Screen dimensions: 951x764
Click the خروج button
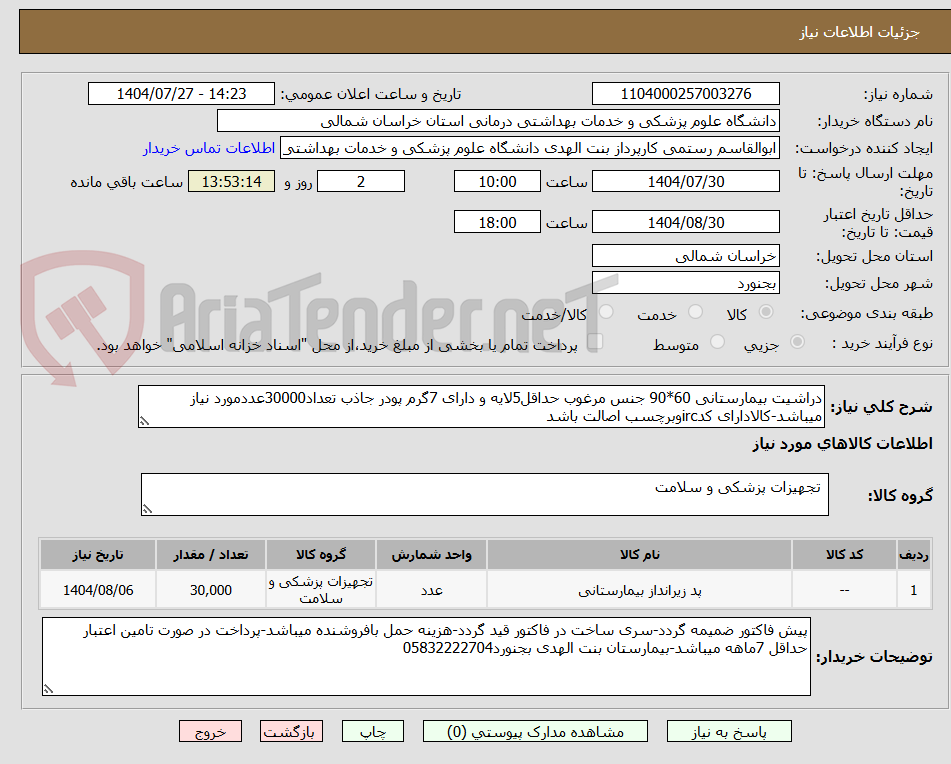pyautogui.click(x=209, y=731)
